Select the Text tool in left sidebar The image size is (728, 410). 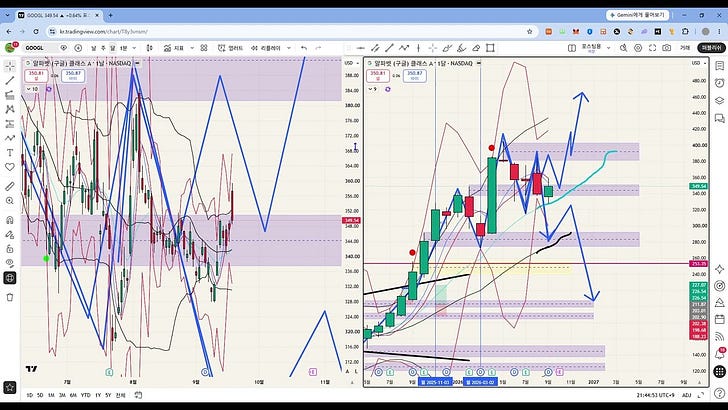click(x=10, y=153)
